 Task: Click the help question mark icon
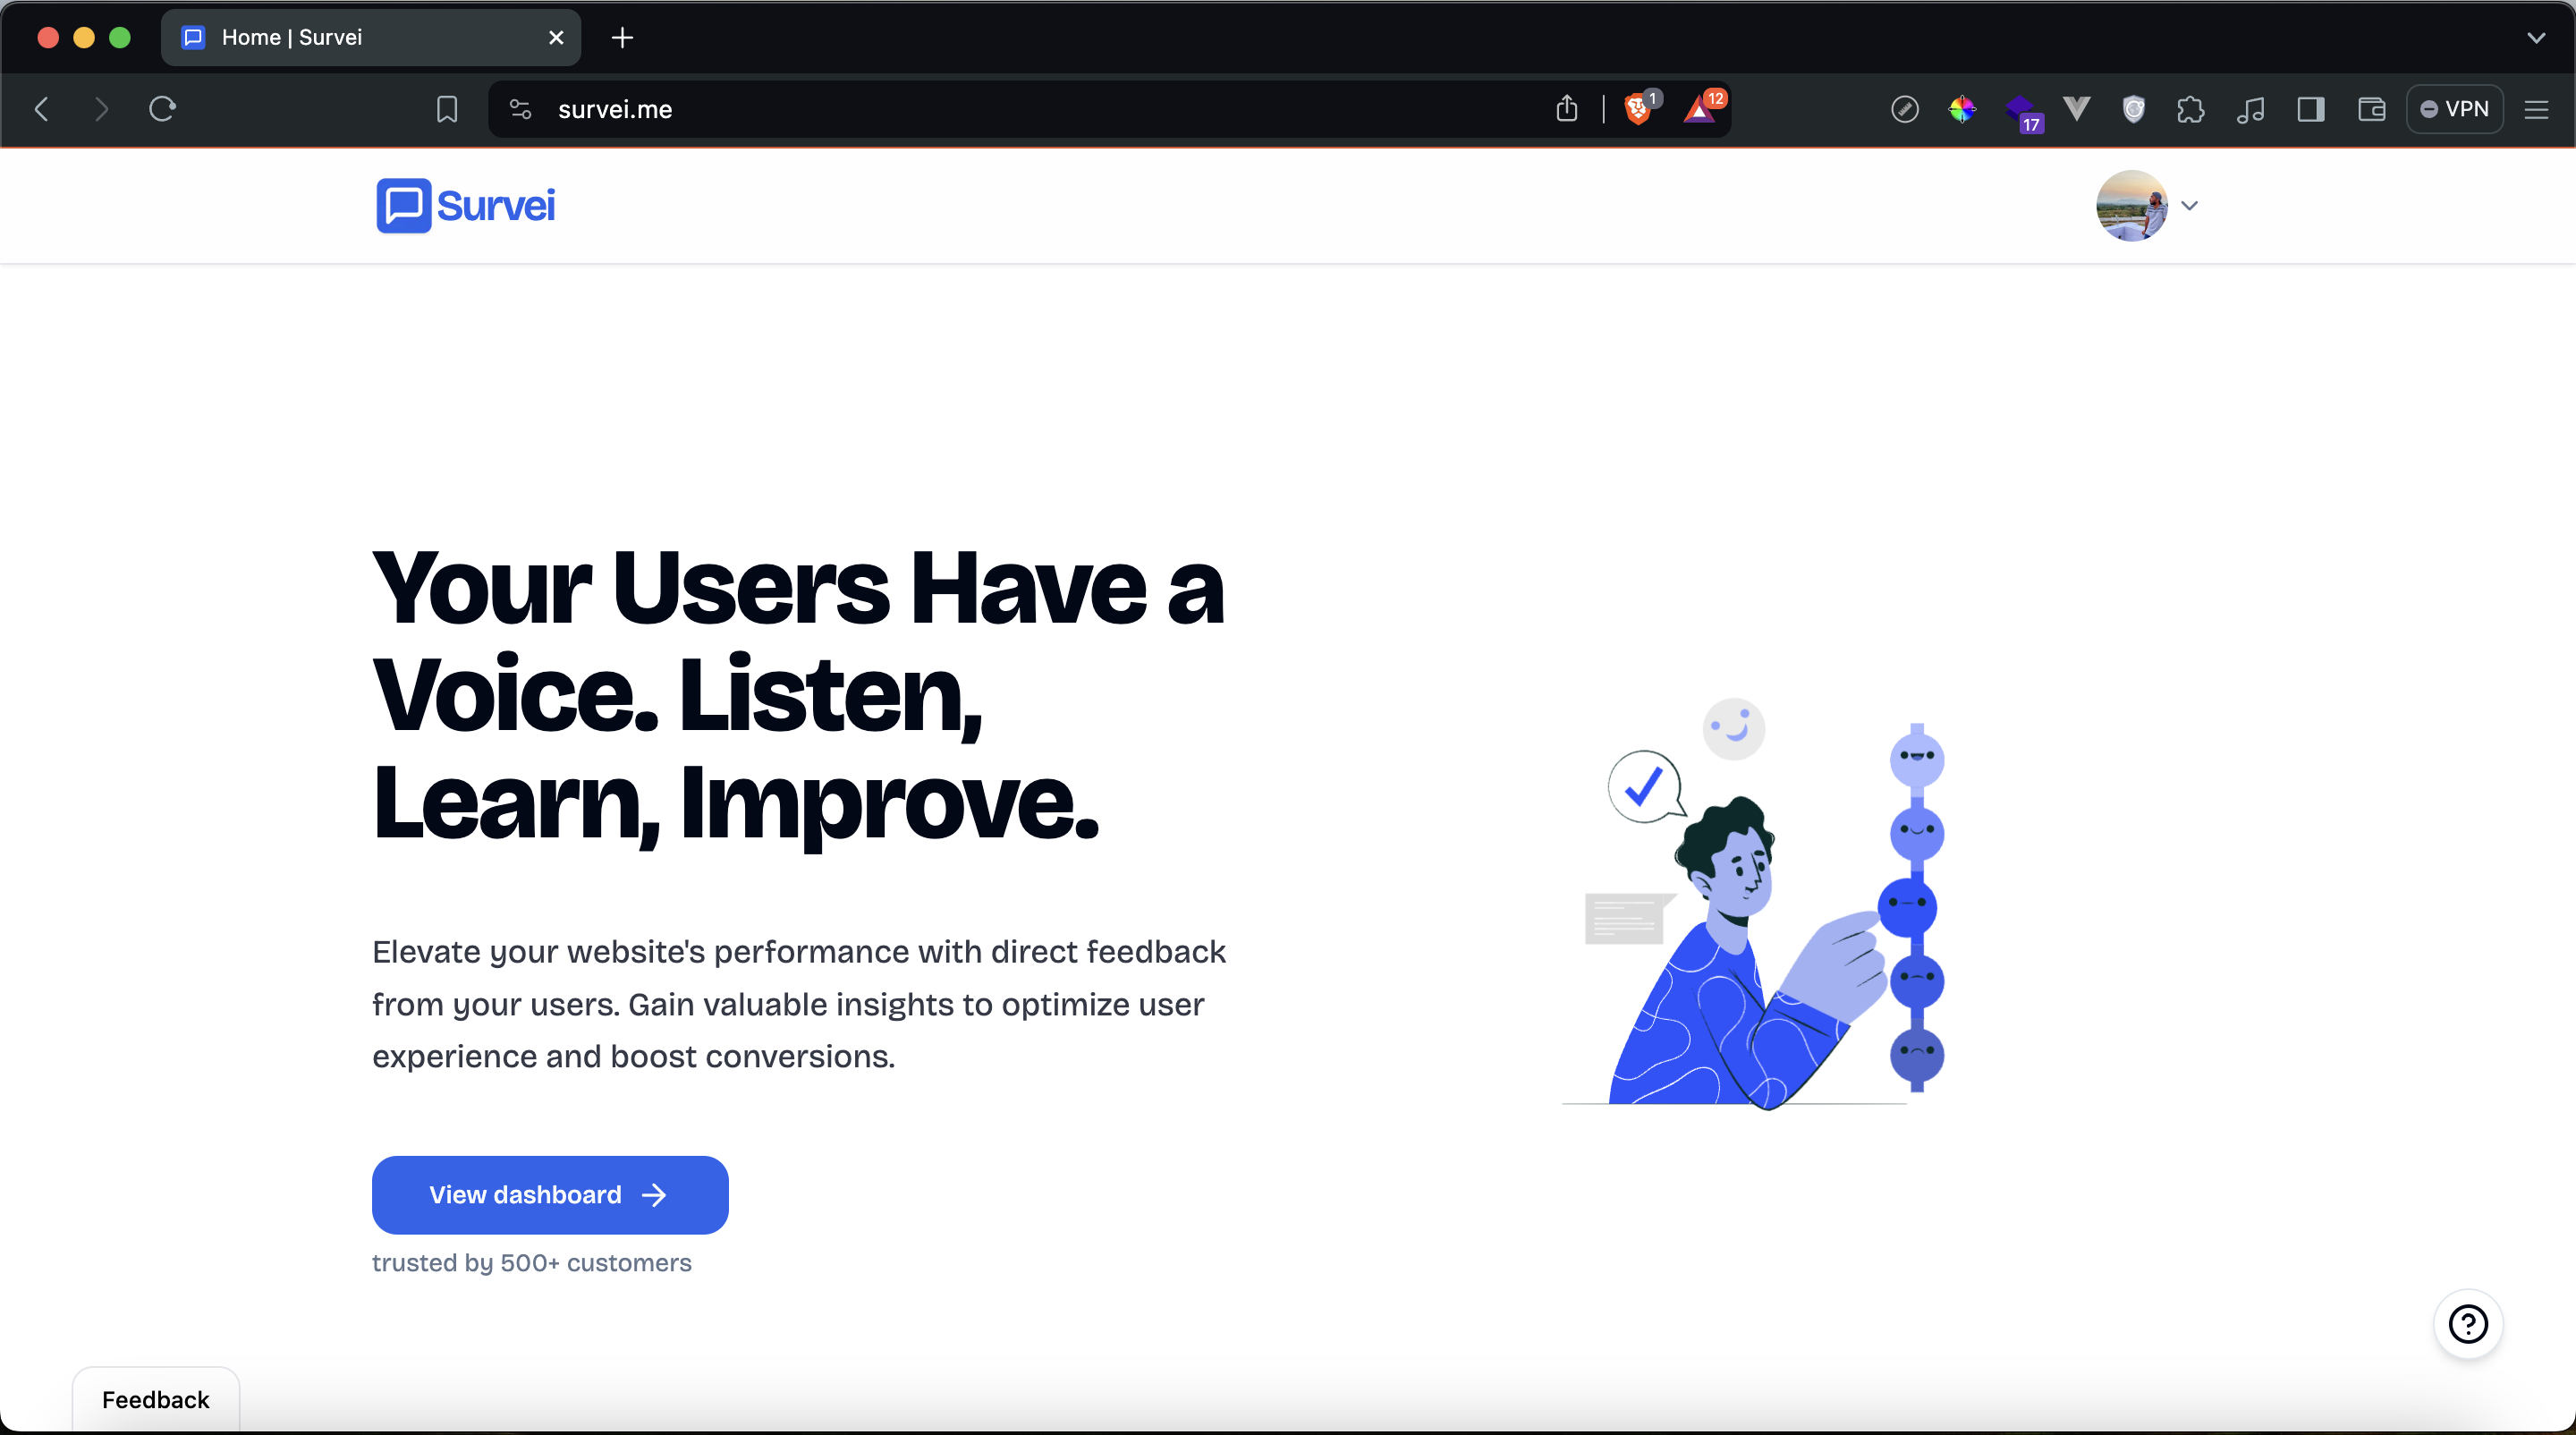coord(2470,1322)
